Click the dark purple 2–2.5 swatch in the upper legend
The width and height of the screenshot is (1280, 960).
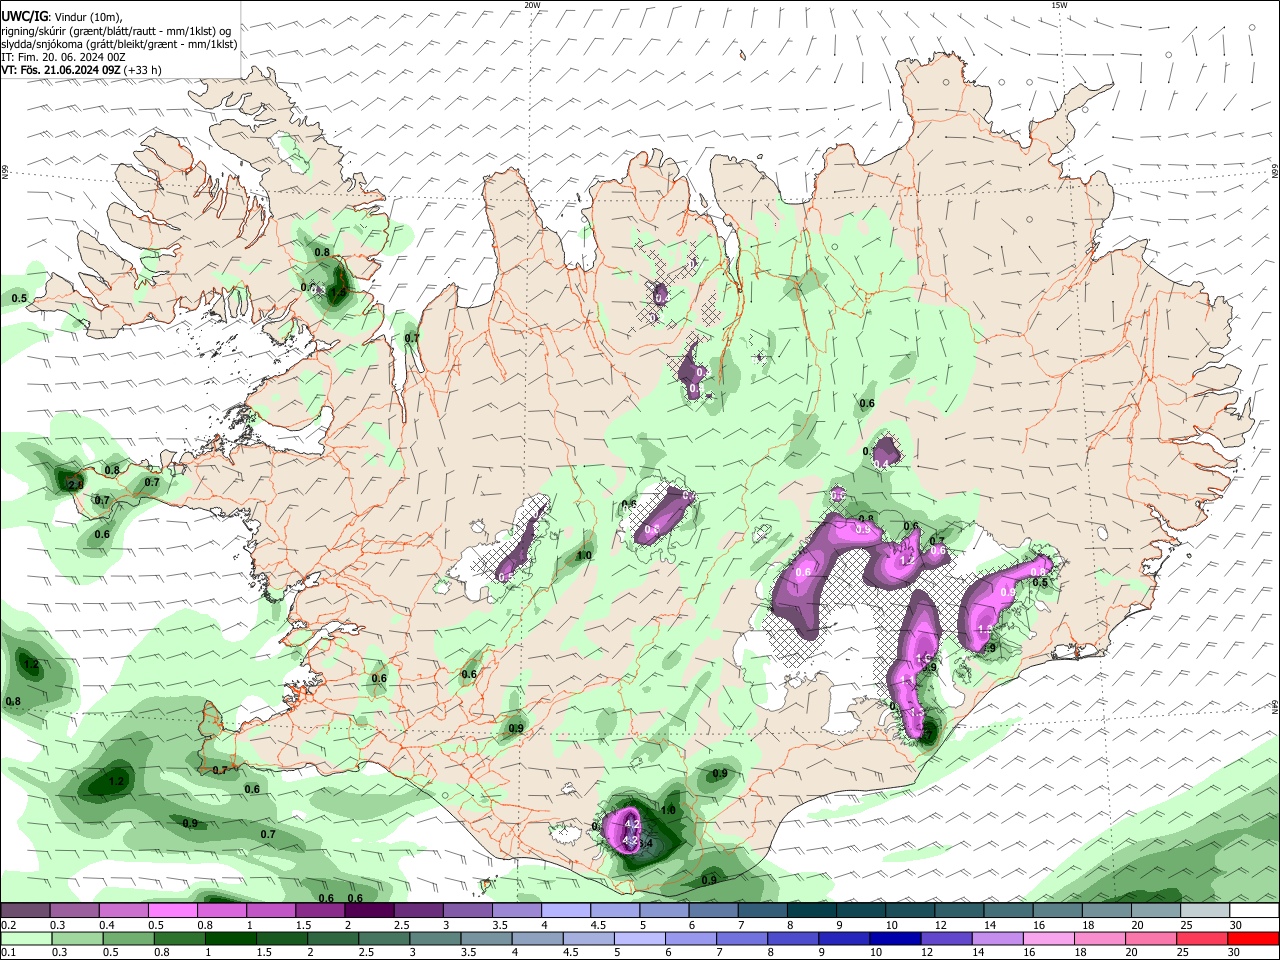(369, 911)
